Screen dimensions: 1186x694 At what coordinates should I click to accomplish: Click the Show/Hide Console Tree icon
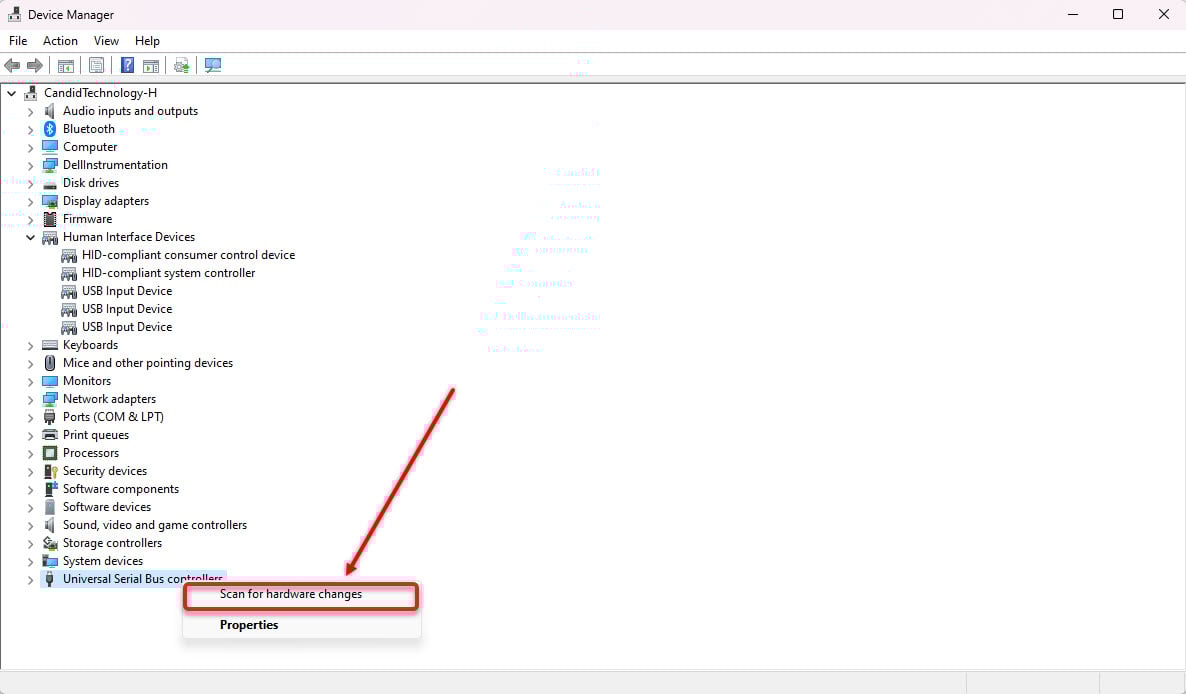coord(66,66)
